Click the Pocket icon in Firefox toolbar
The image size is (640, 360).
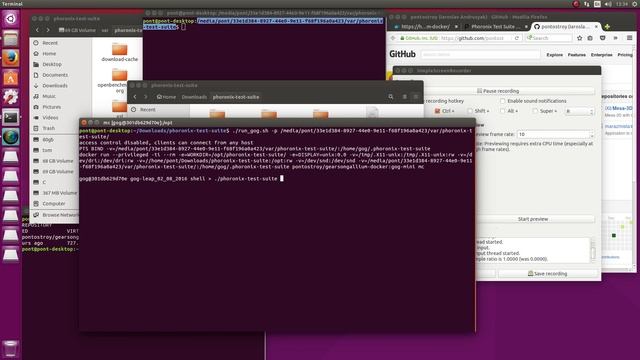(602, 38)
